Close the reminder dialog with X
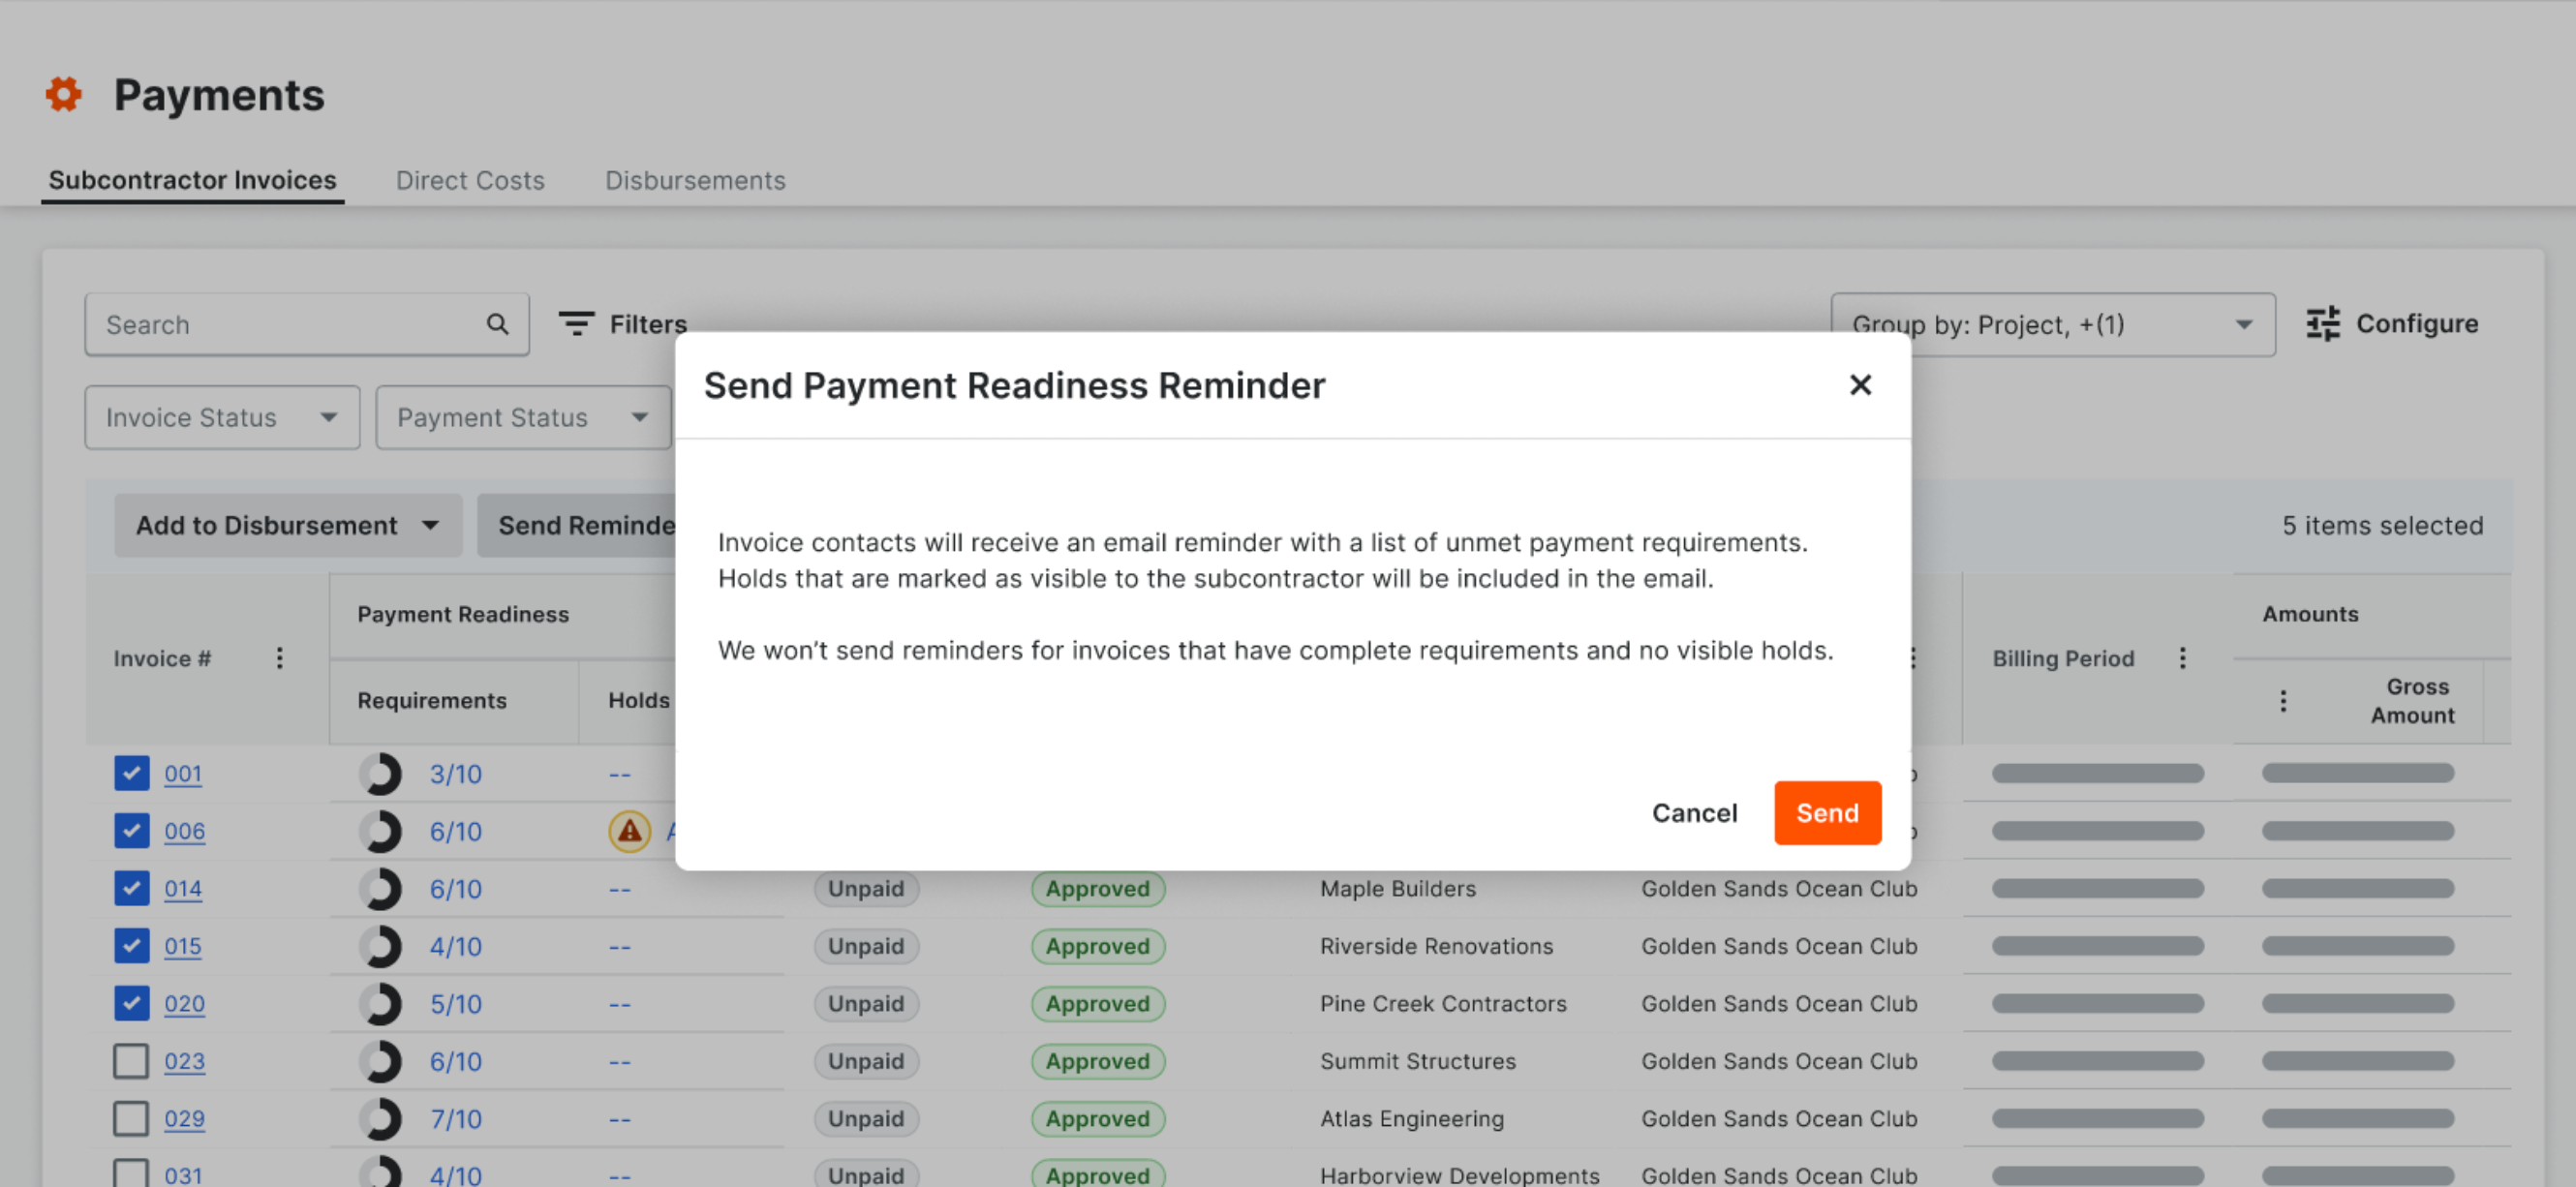This screenshot has width=2576, height=1187. 1860,385
